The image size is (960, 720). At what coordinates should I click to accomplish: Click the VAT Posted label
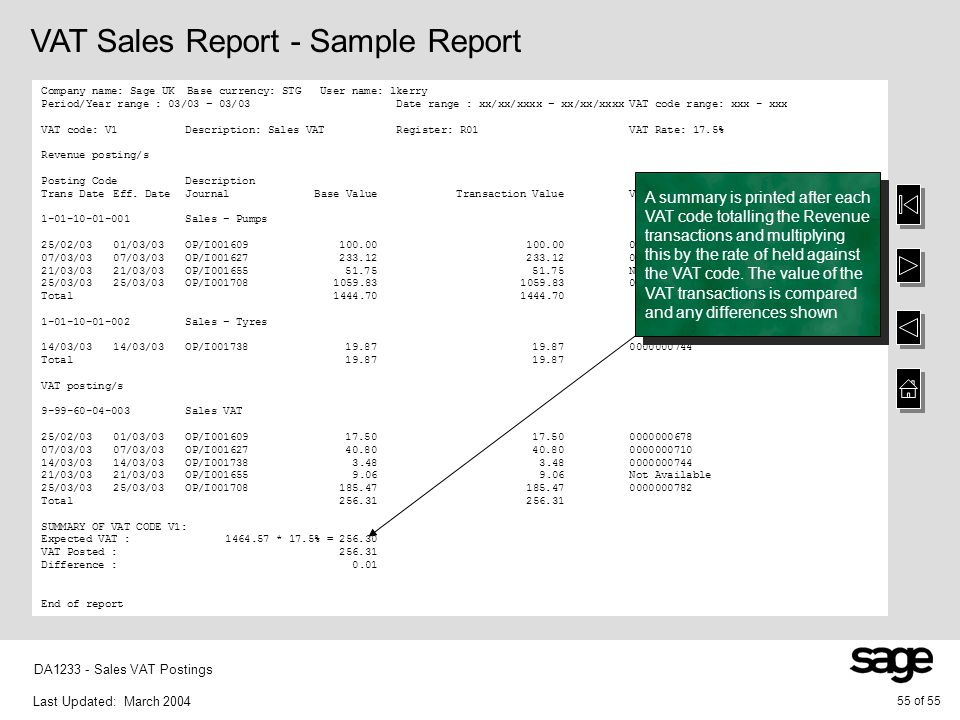79,552
